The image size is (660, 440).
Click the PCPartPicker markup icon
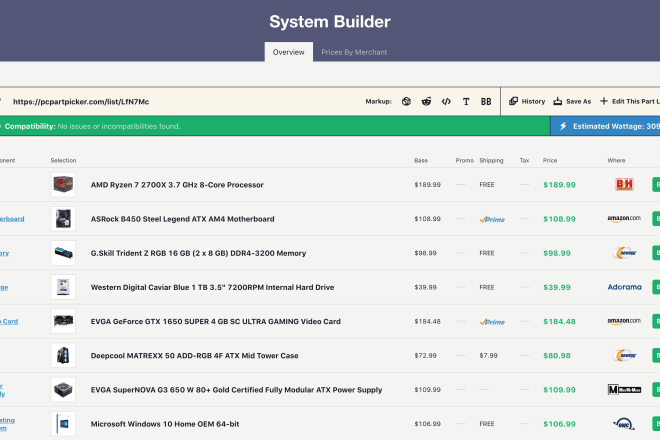coord(406,101)
